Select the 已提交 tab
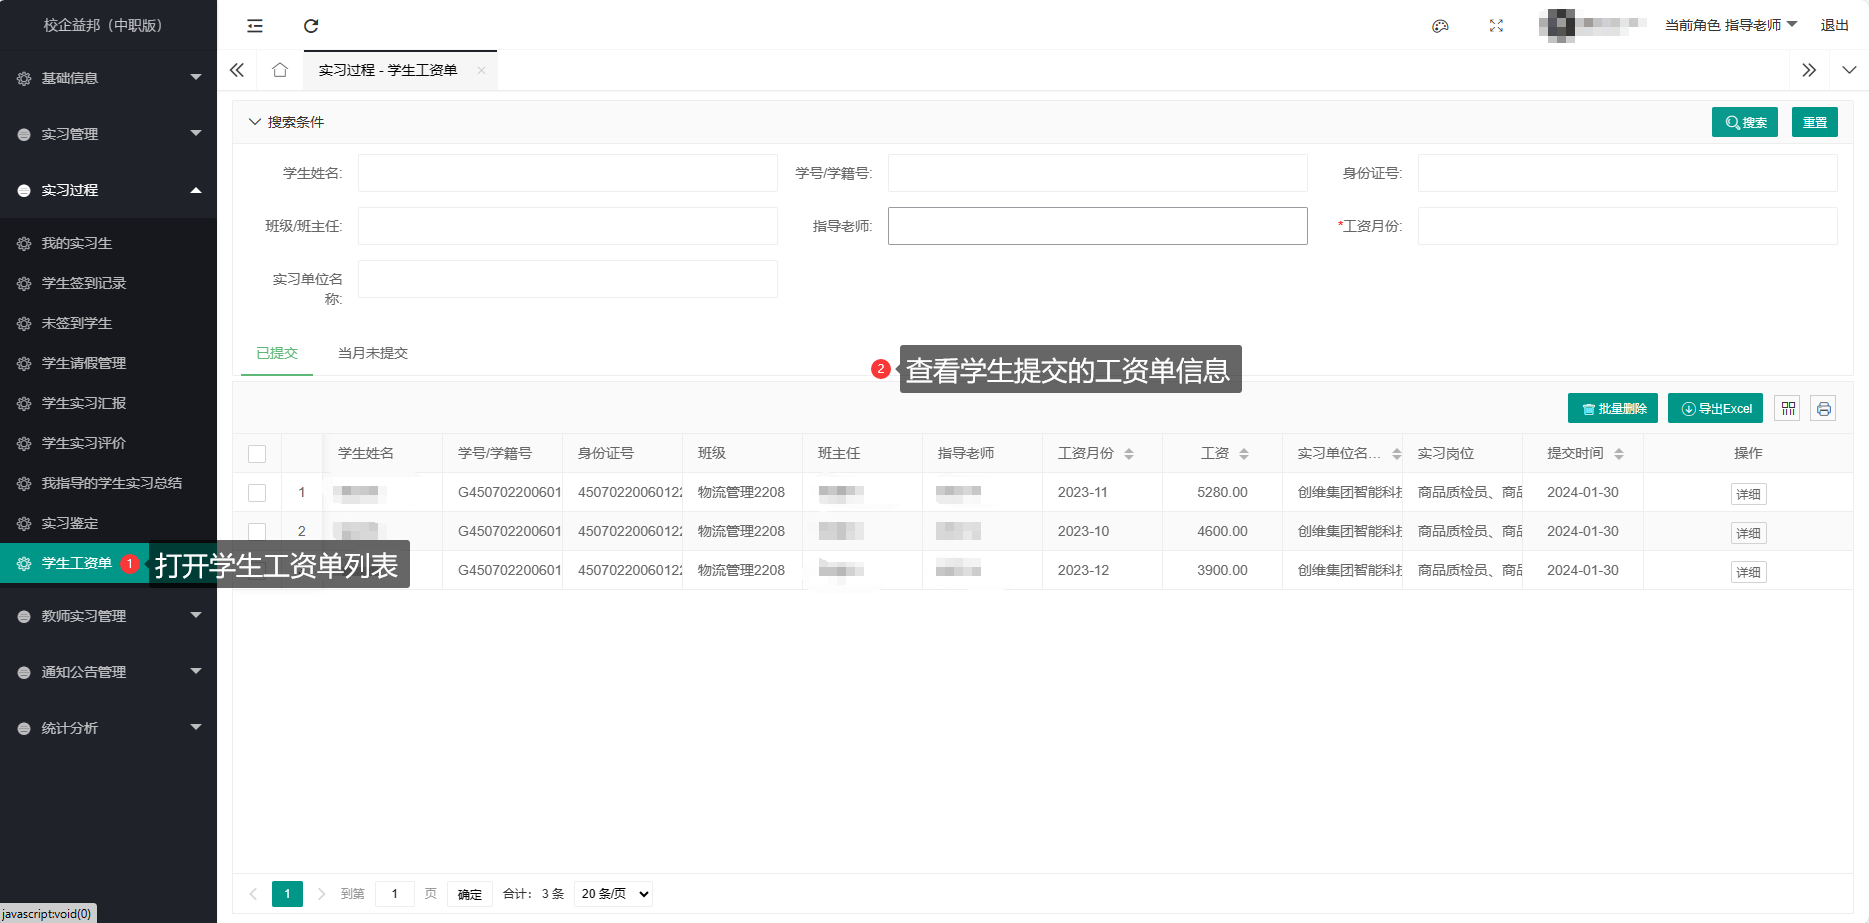The image size is (1869, 923). (x=276, y=353)
